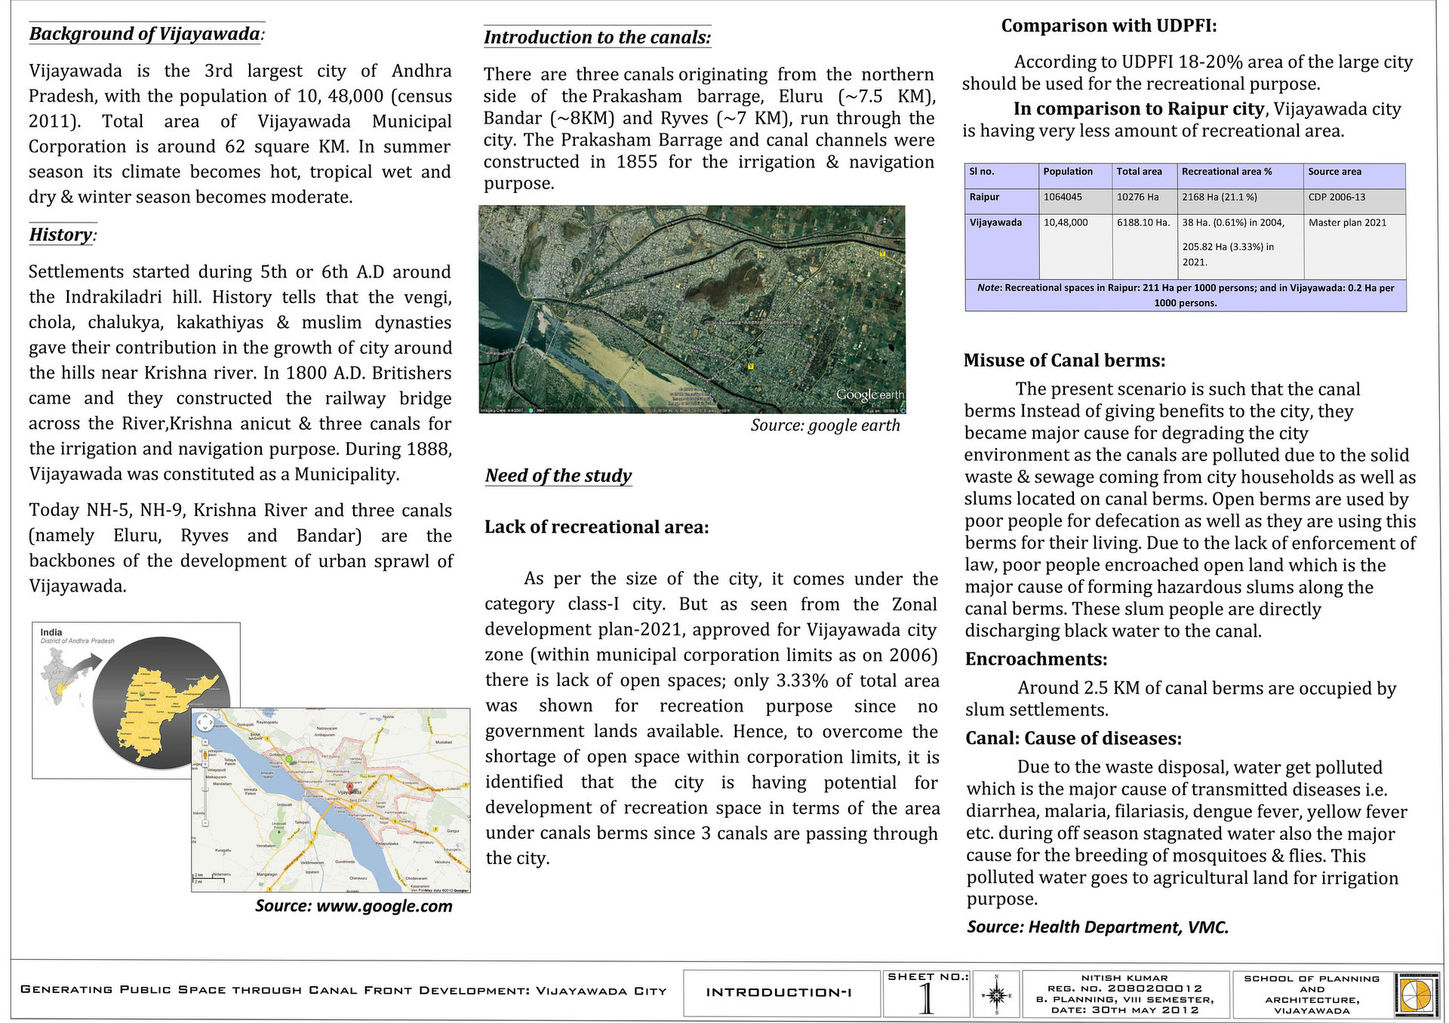
Task: Click the 'SHEET NO.:' label
Action: point(927,977)
